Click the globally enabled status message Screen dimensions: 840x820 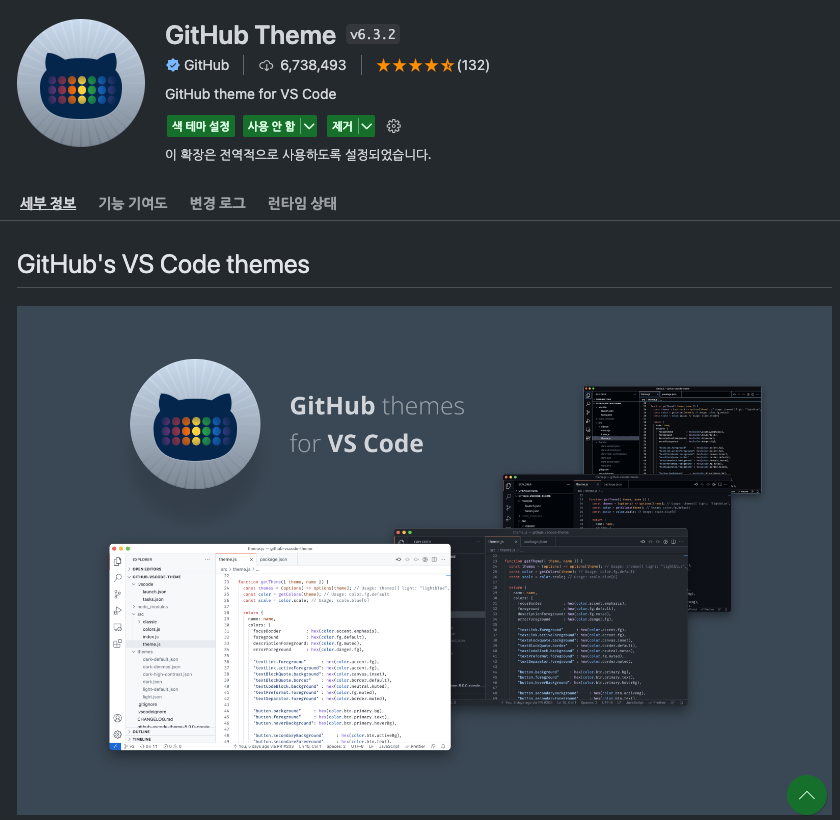point(298,155)
